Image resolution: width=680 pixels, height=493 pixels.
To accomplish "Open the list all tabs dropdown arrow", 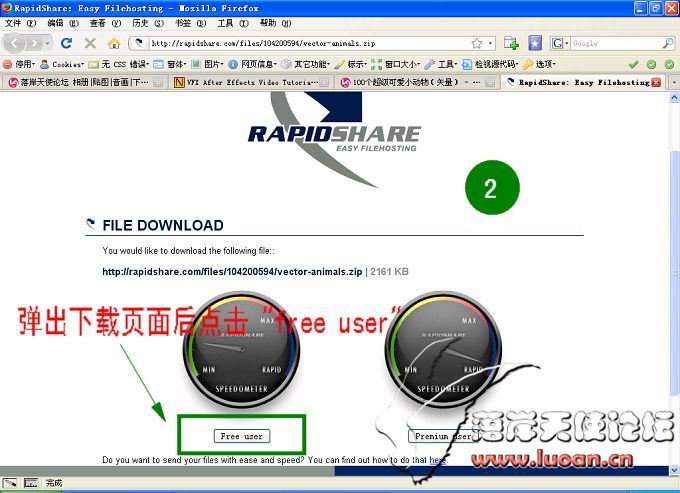I will pos(674,82).
